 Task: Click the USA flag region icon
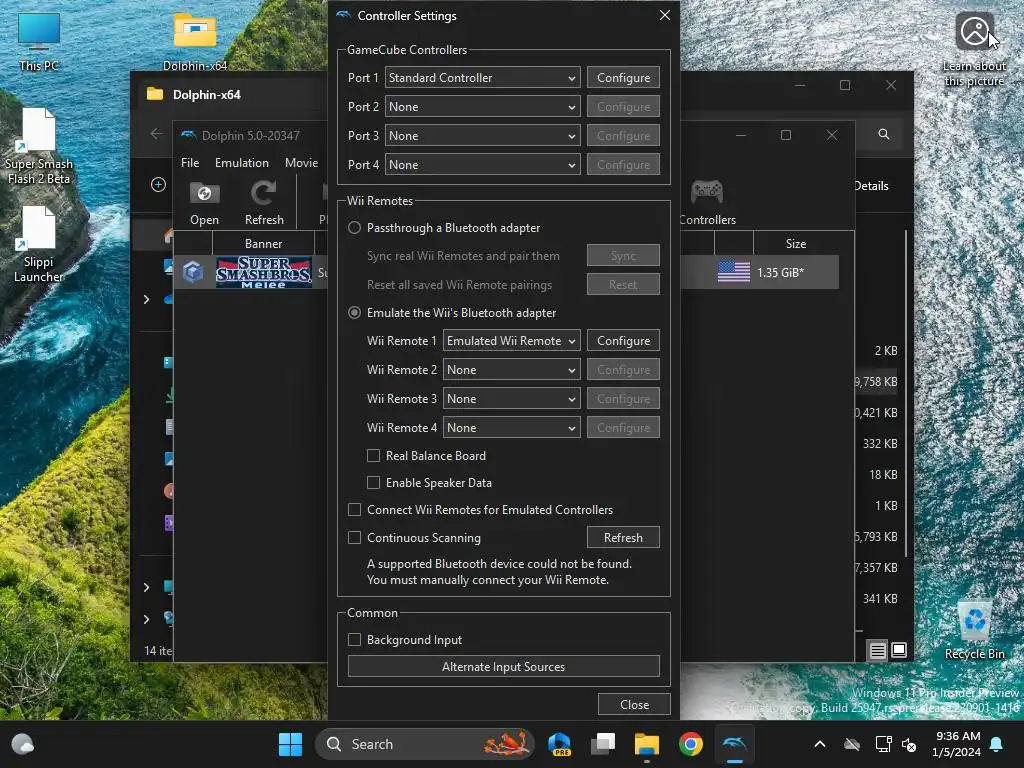[x=733, y=272]
